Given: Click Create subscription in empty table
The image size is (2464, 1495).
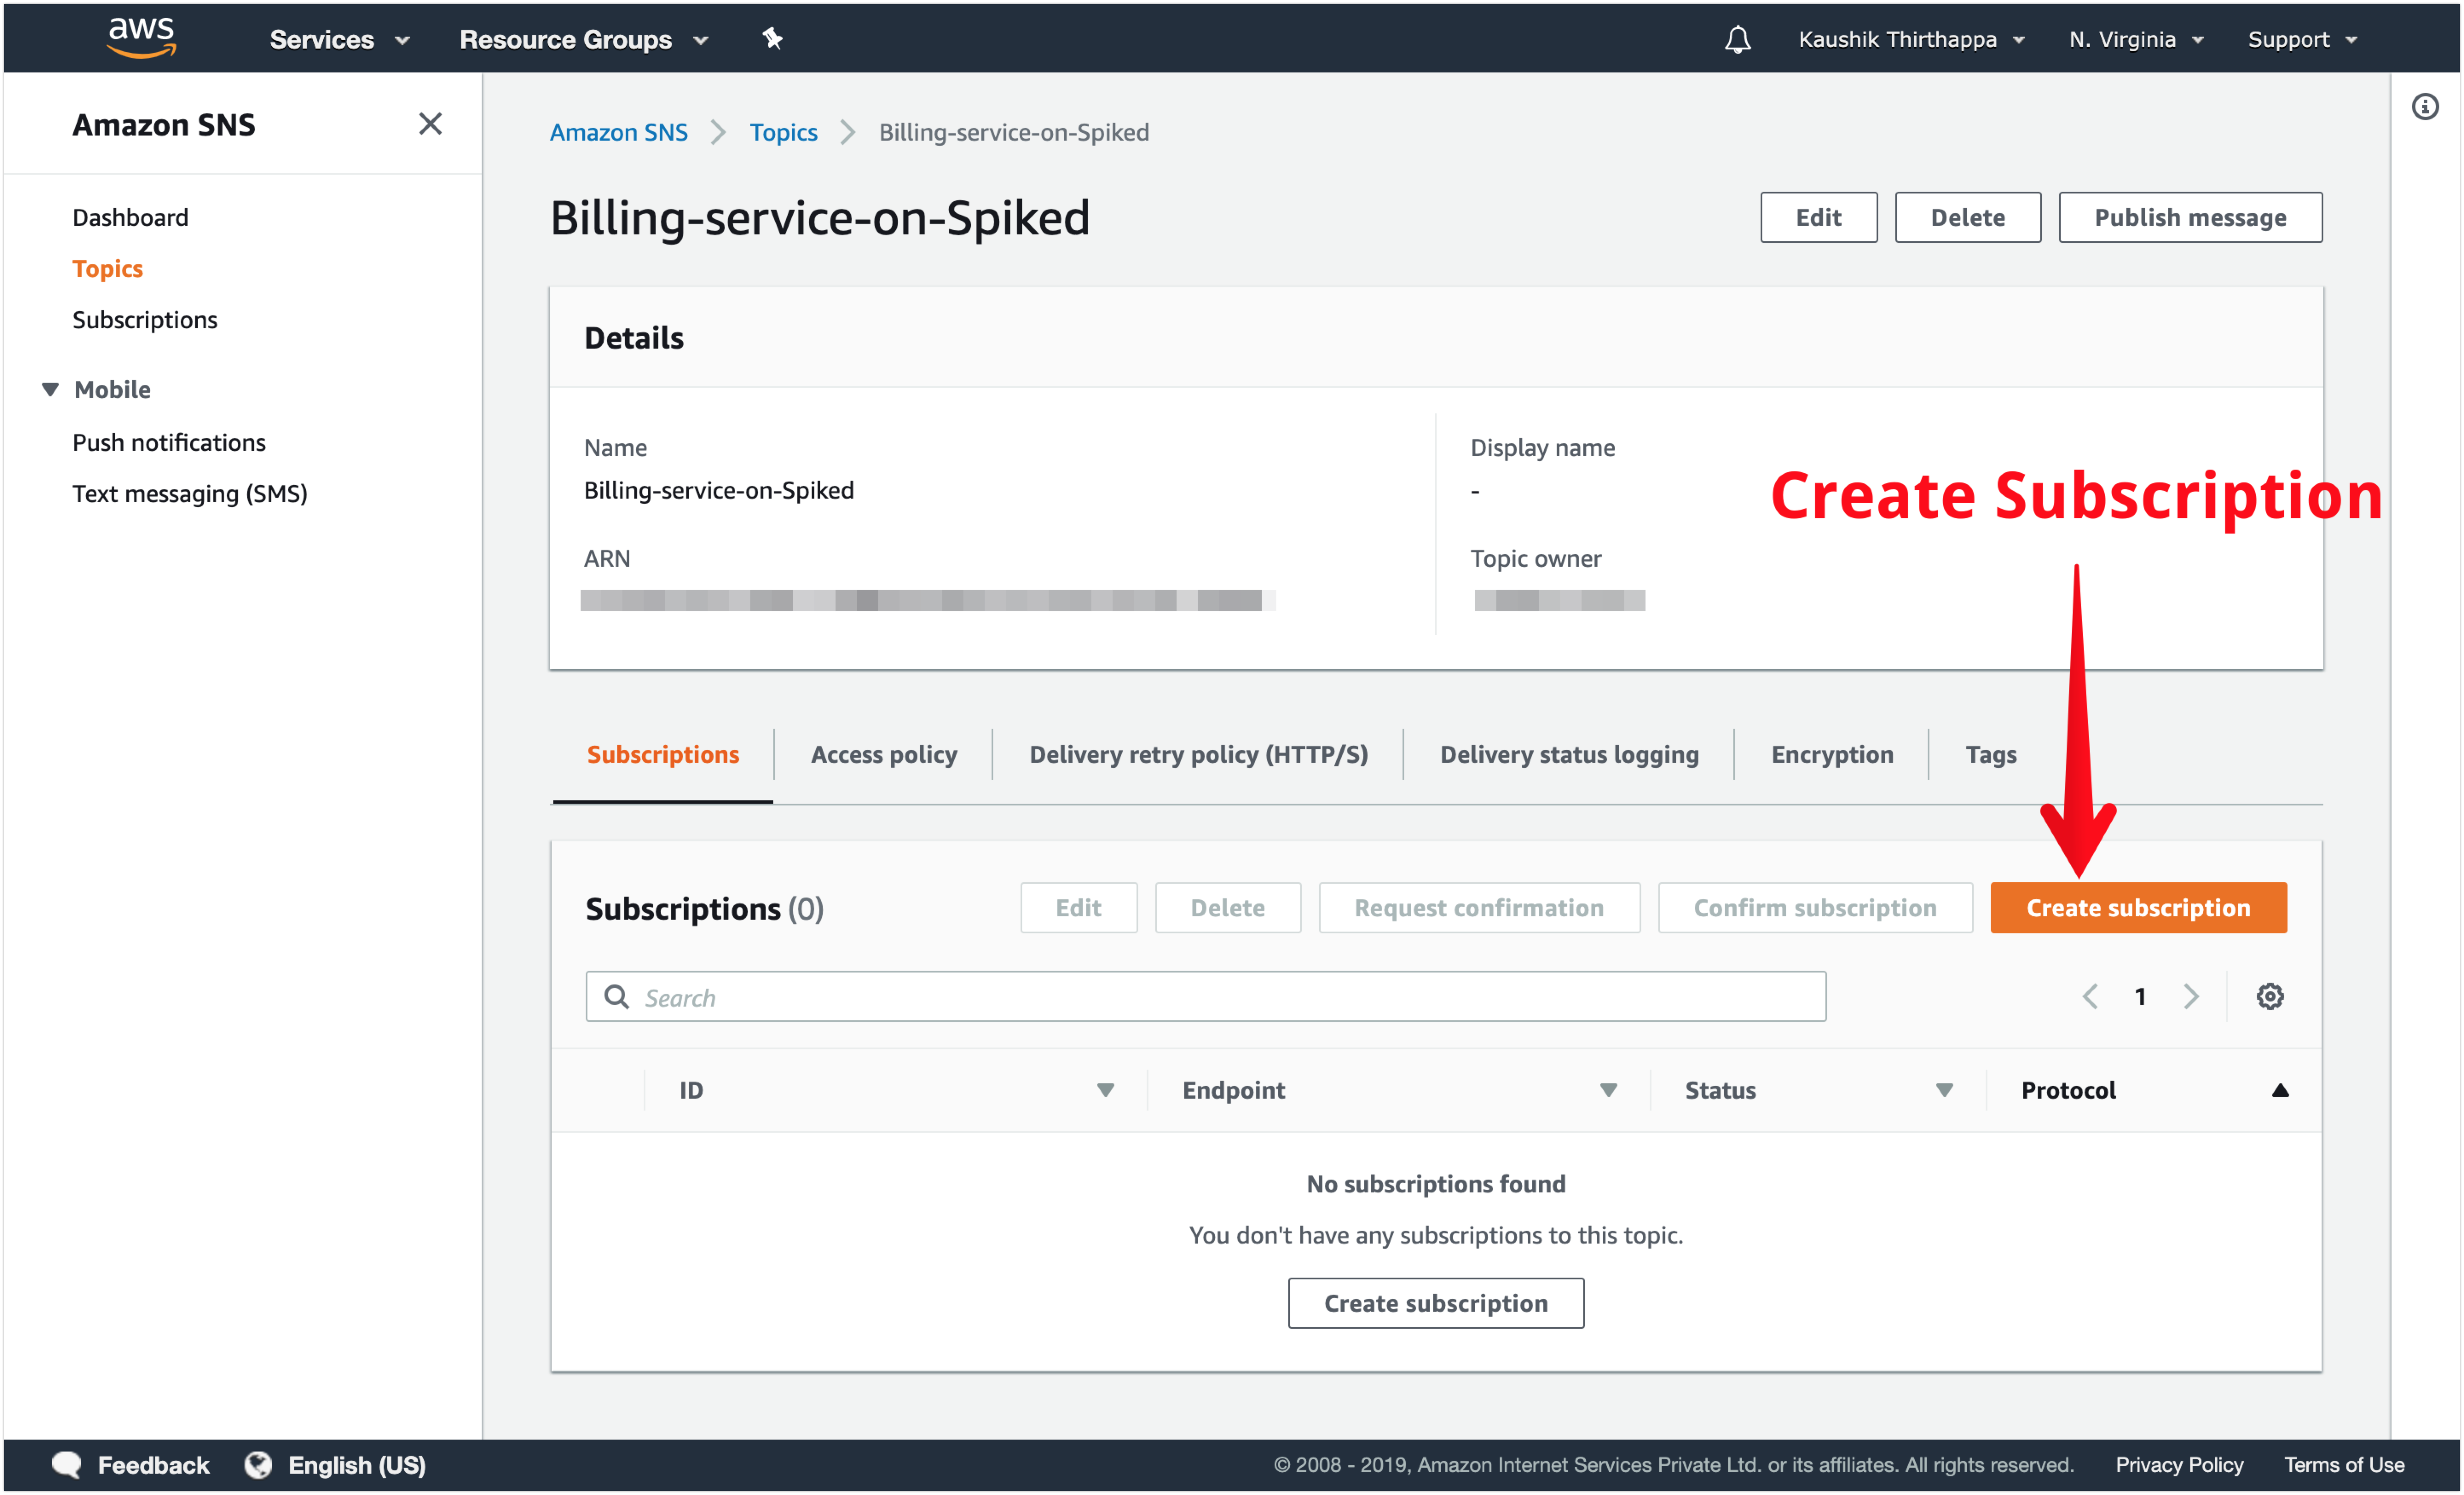Looking at the screenshot, I should (x=1436, y=1303).
